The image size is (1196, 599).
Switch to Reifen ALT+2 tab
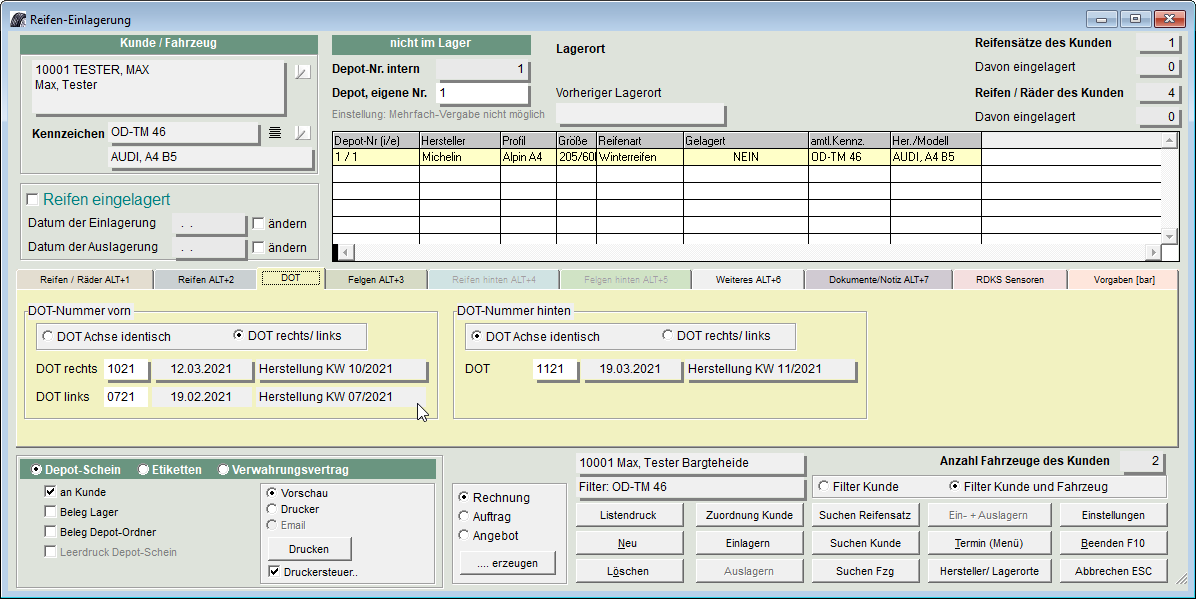(x=206, y=280)
